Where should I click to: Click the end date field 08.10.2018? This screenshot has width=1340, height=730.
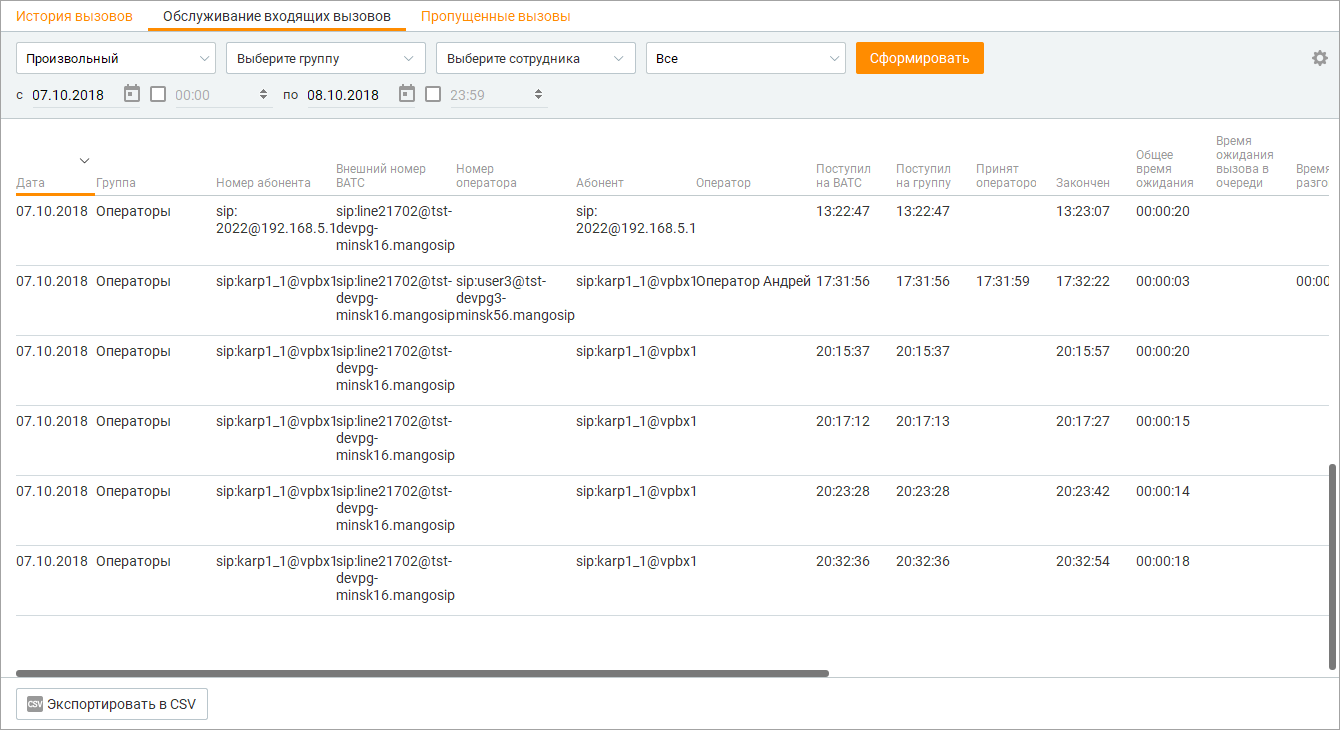343,95
